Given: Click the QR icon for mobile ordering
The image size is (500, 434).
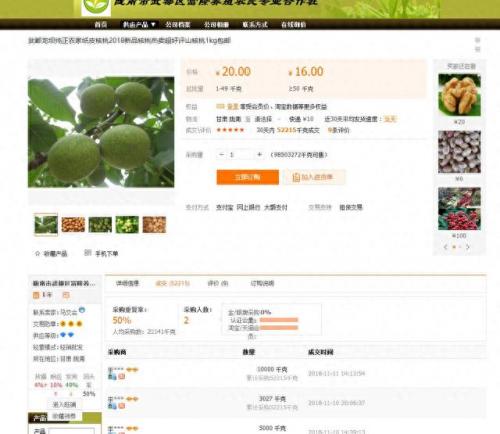Looking at the screenshot, I should [88, 253].
